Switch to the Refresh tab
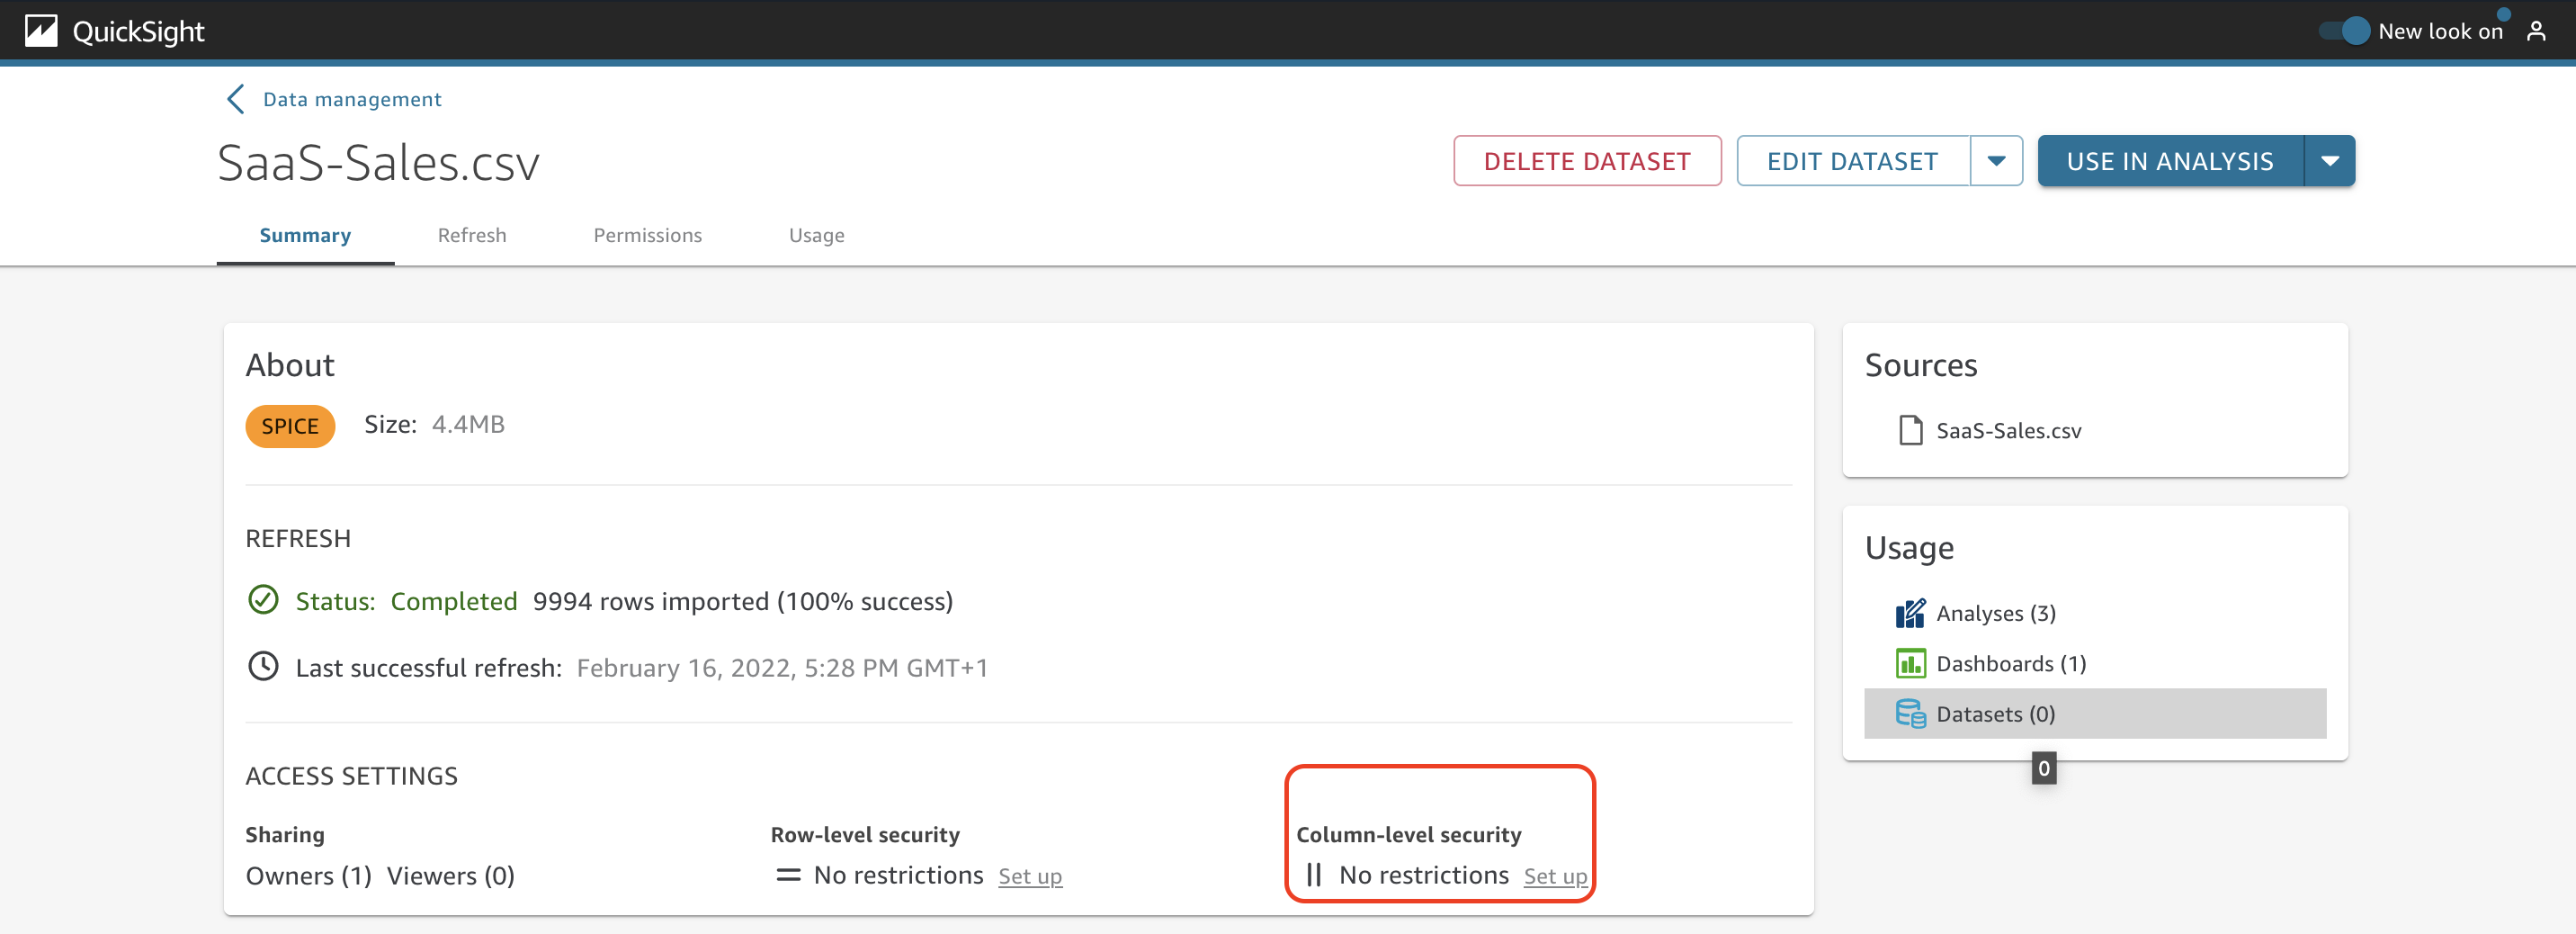 (x=472, y=235)
